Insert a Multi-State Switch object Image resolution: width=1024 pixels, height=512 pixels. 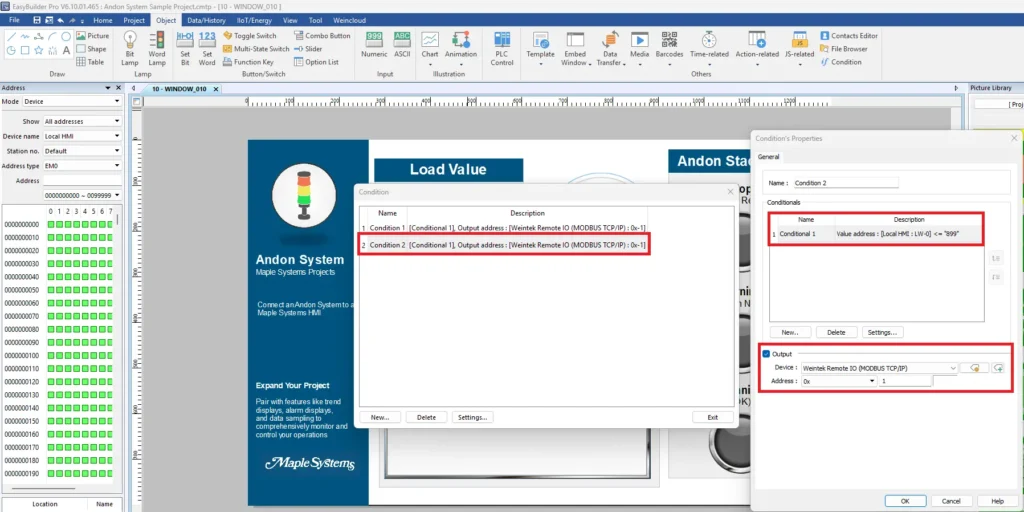point(257,49)
